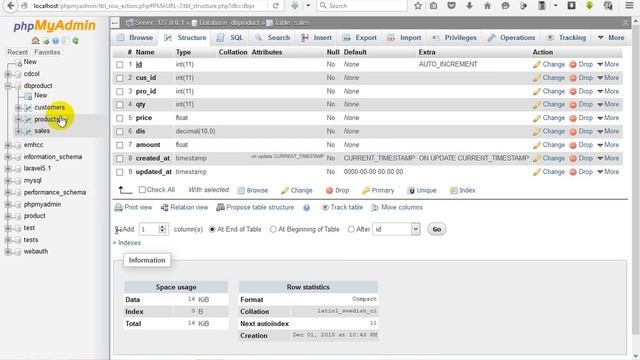Click the phpMyAdmin home icon
Screen dimensions: 640x360
point(36,41)
